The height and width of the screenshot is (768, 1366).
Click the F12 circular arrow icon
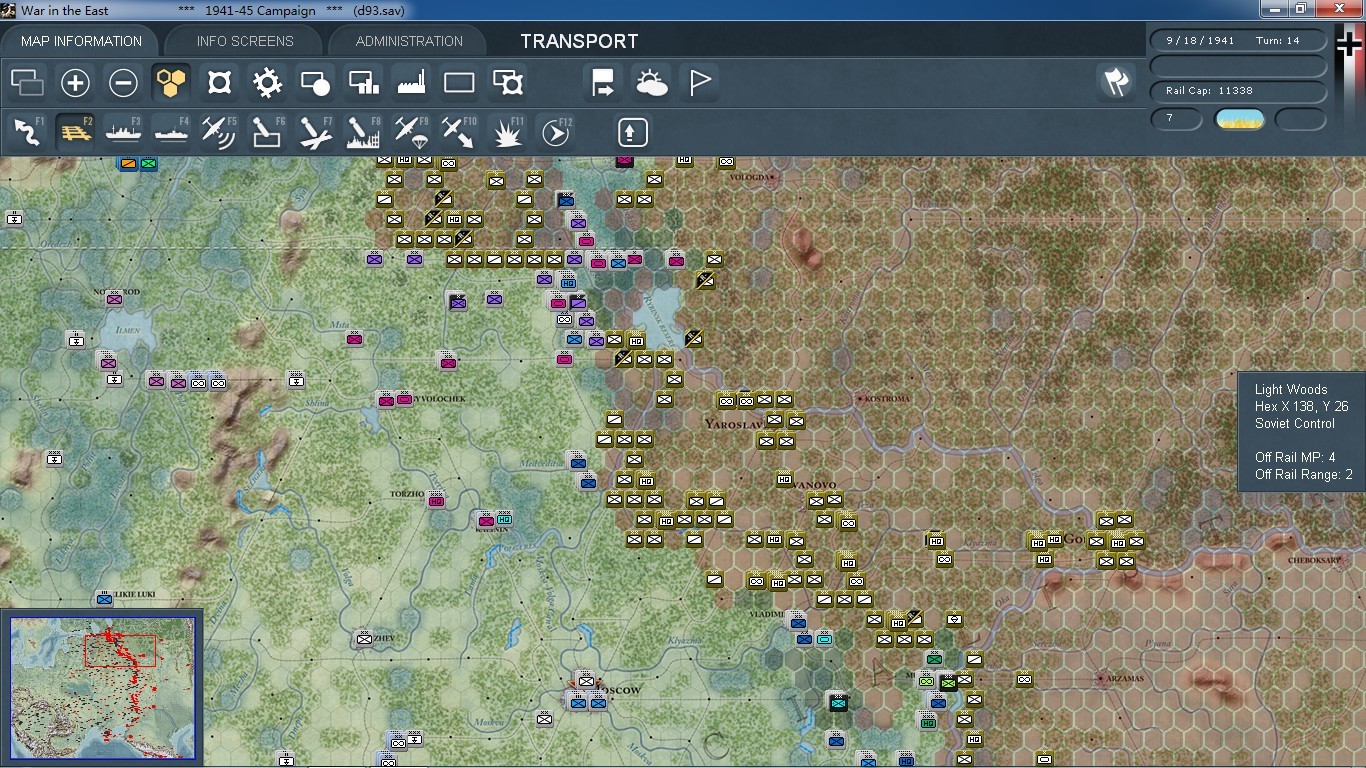coord(555,132)
